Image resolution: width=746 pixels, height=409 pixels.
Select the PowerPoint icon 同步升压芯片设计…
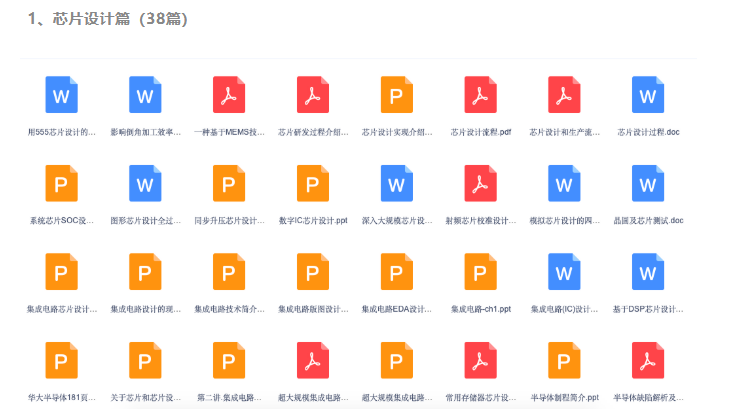tap(229, 184)
